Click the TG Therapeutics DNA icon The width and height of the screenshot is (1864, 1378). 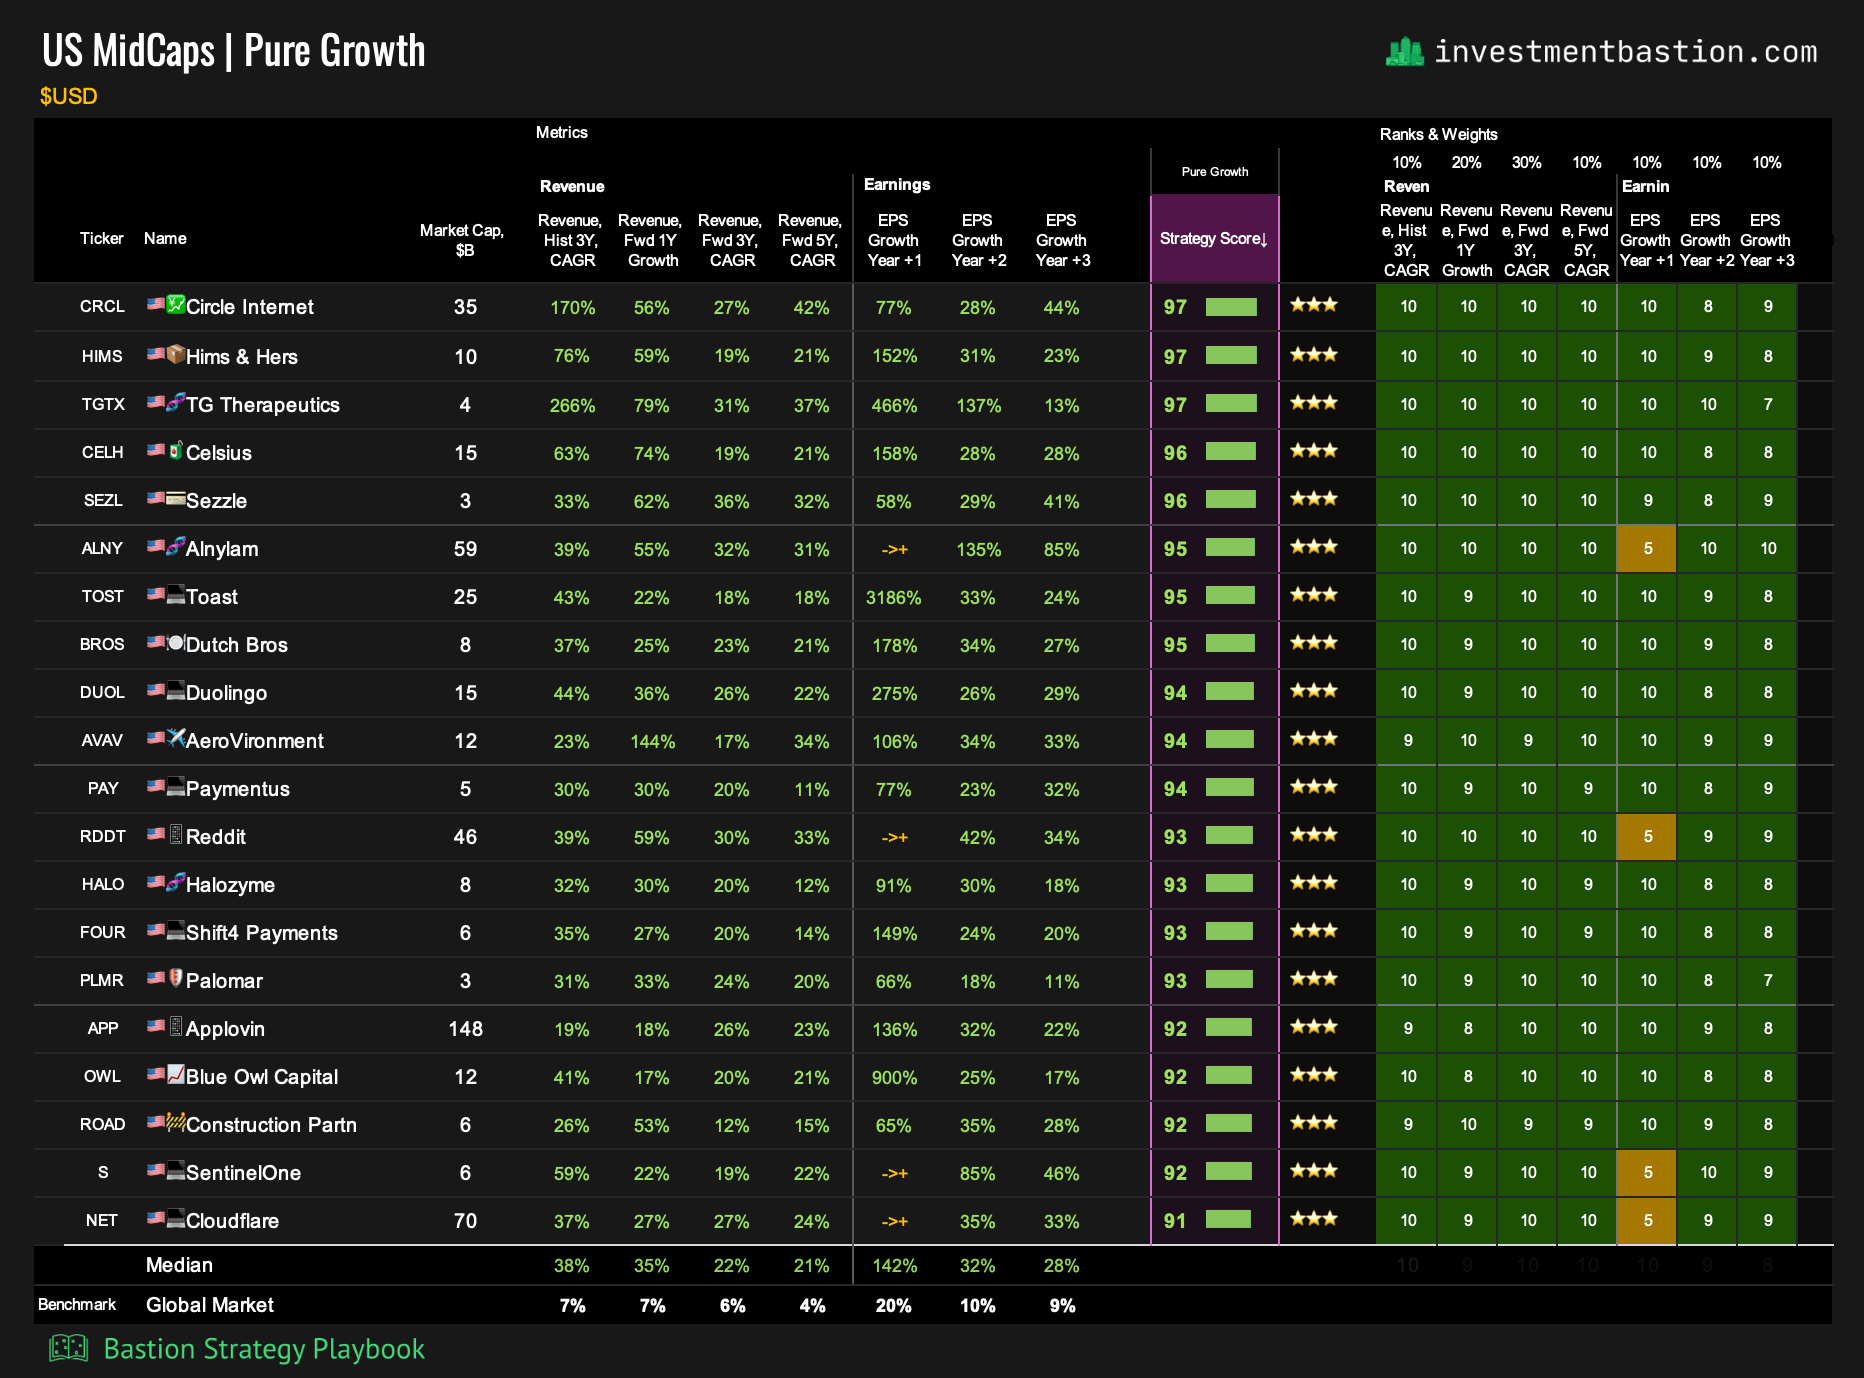pyautogui.click(x=176, y=402)
